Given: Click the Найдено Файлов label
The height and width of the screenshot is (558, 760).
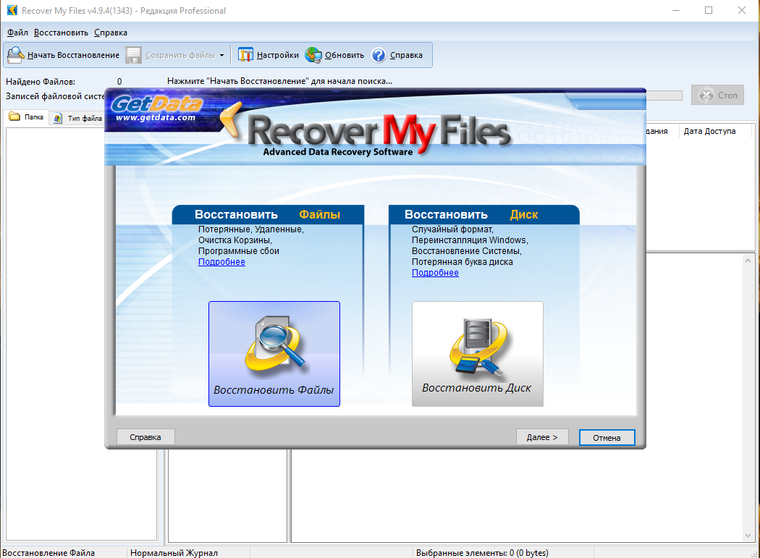Looking at the screenshot, I should (x=40, y=81).
